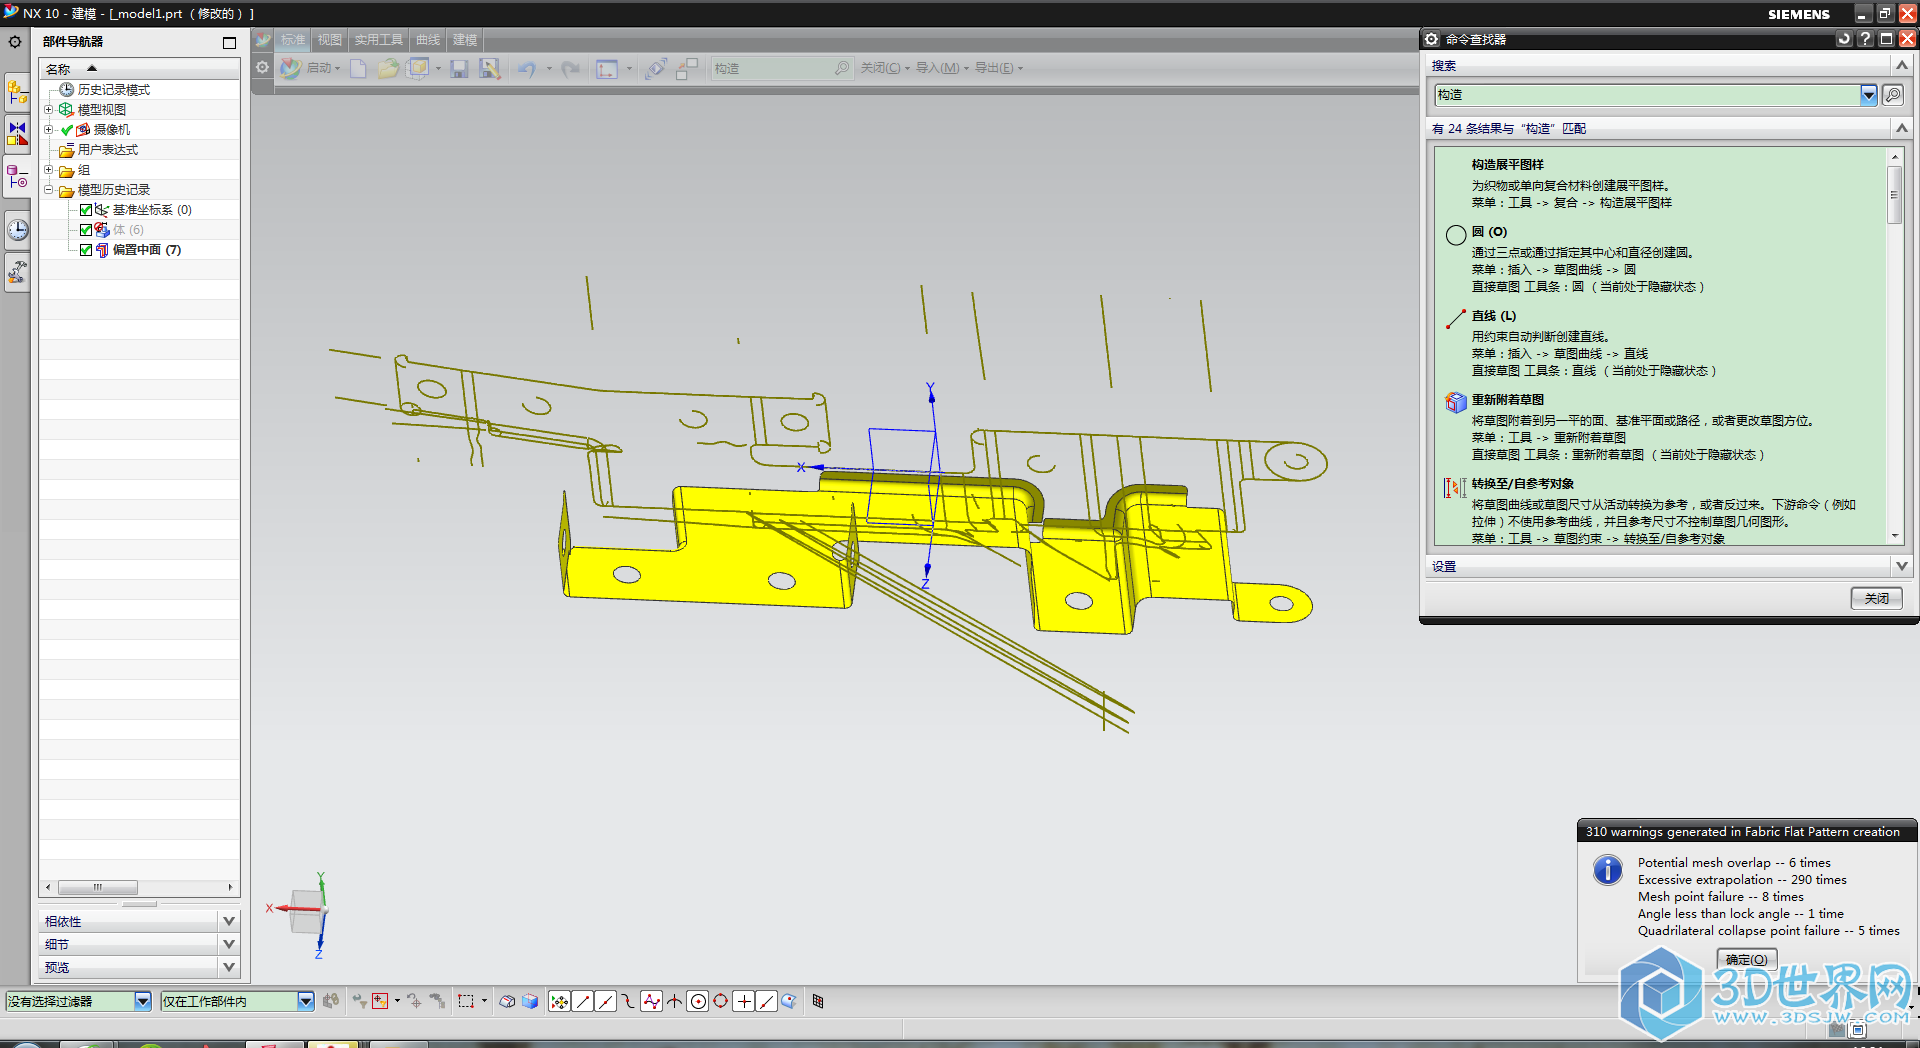Switch to the 曲线 toolbar tab
1920x1048 pixels.
click(x=428, y=40)
